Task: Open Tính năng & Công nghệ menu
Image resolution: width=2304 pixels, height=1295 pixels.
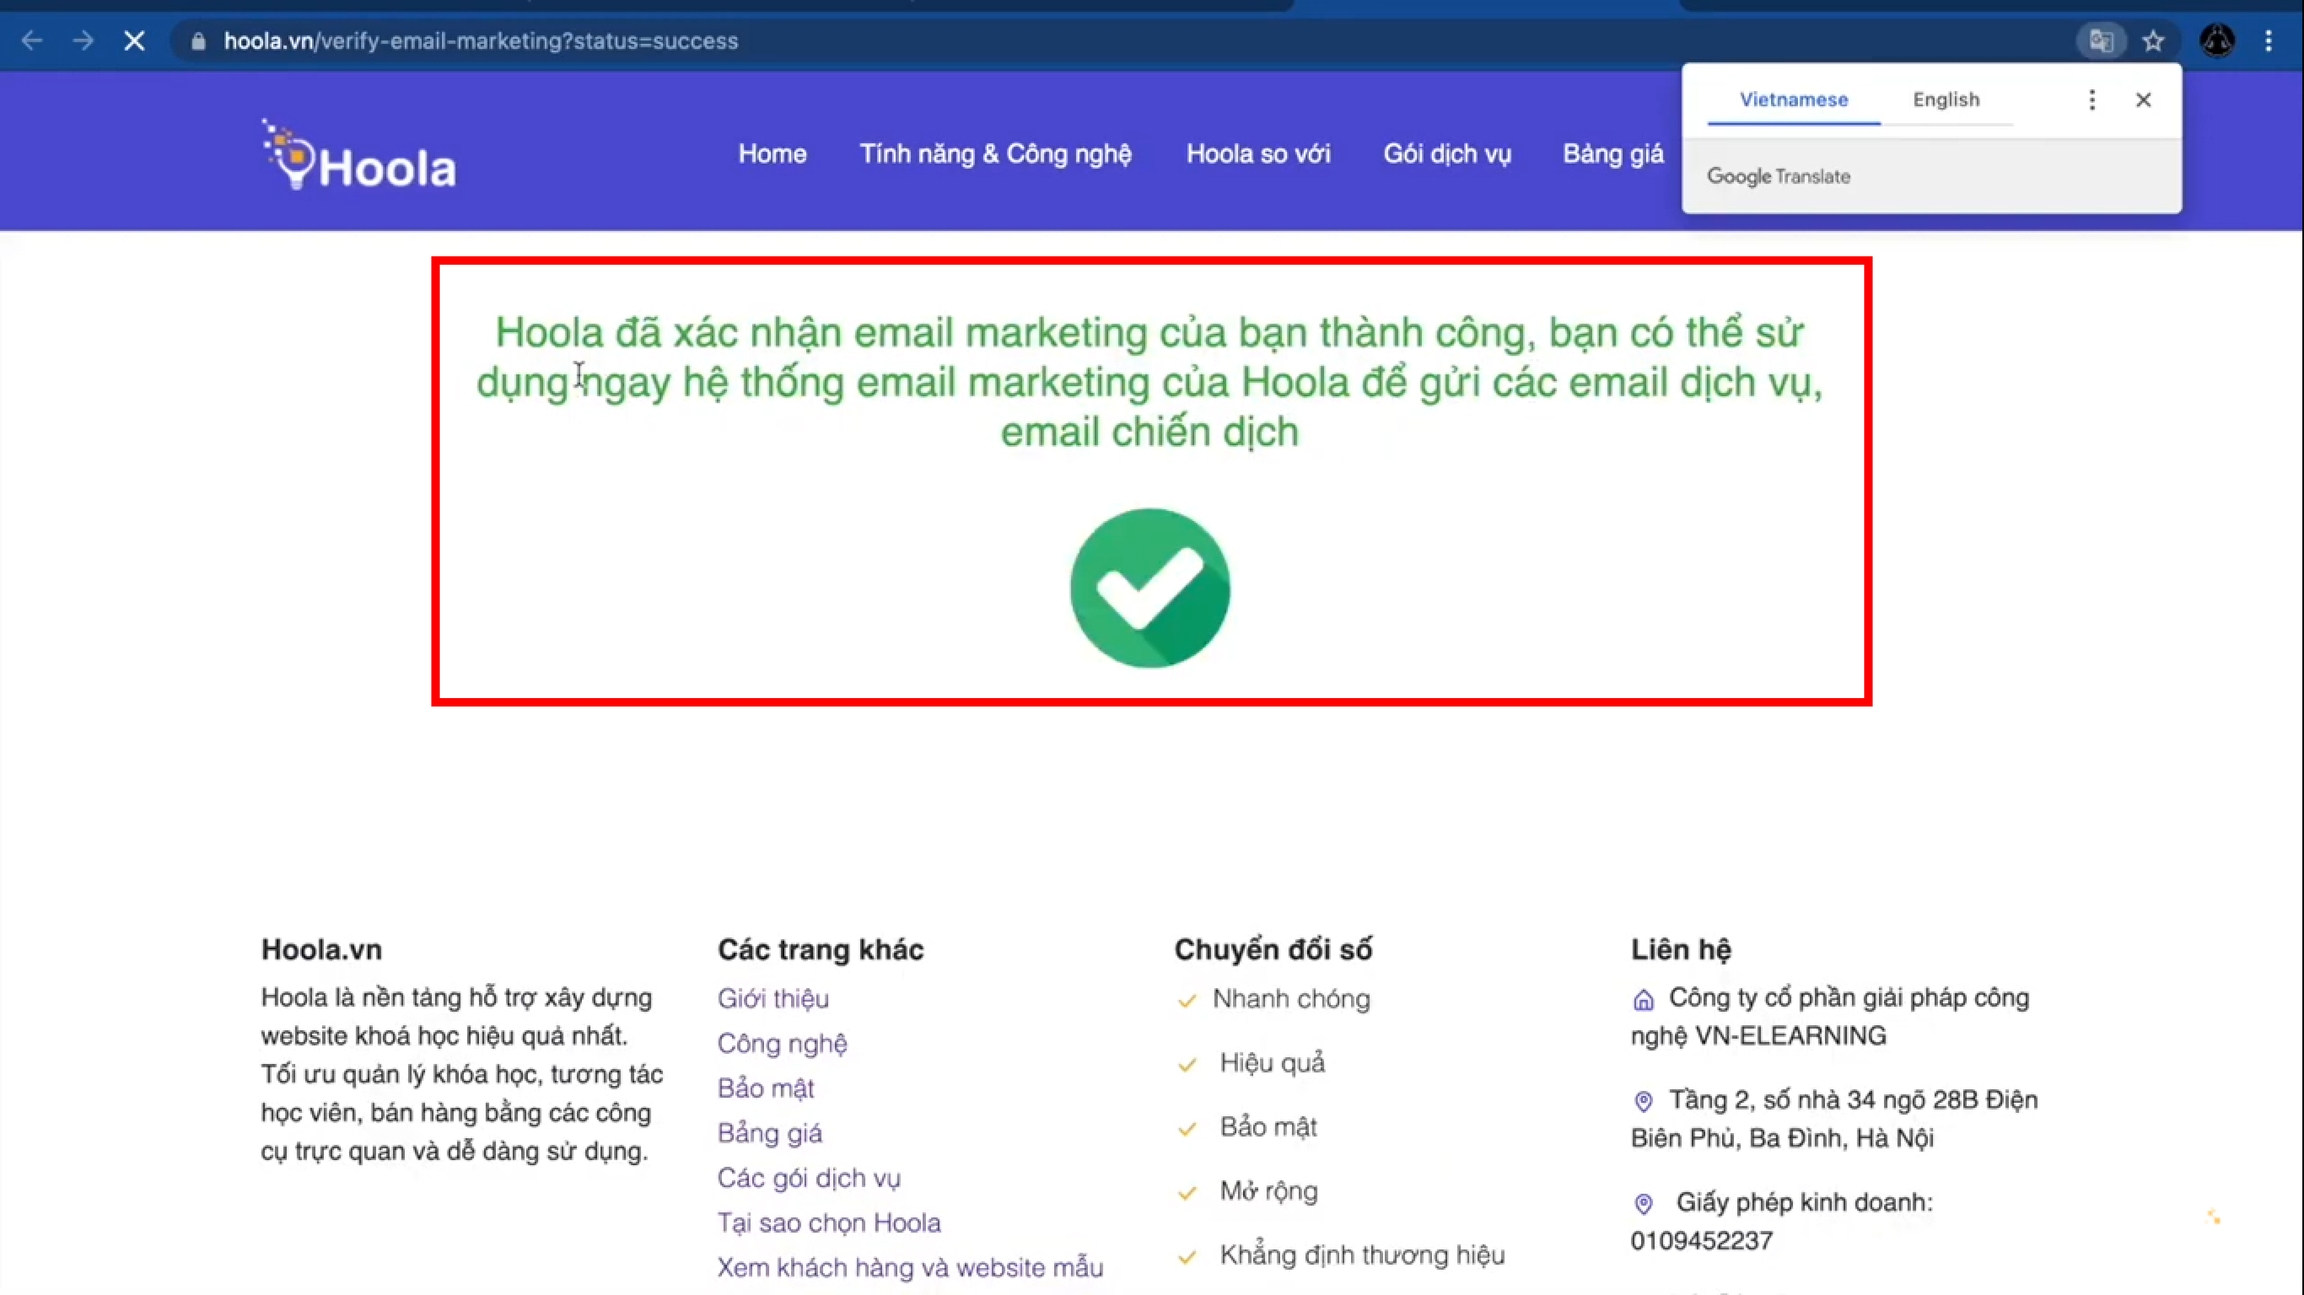Action: point(995,154)
